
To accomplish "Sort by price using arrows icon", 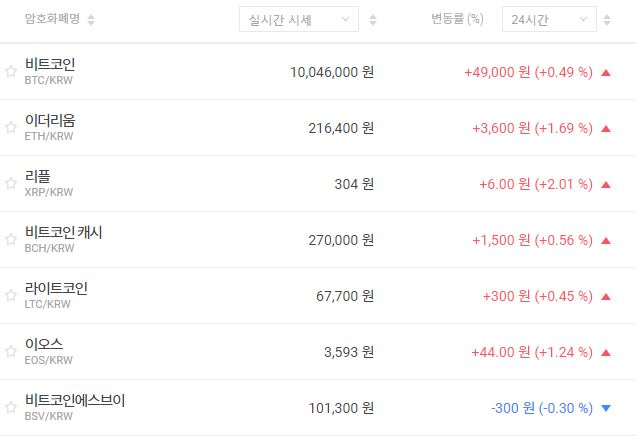I will pyautogui.click(x=373, y=20).
